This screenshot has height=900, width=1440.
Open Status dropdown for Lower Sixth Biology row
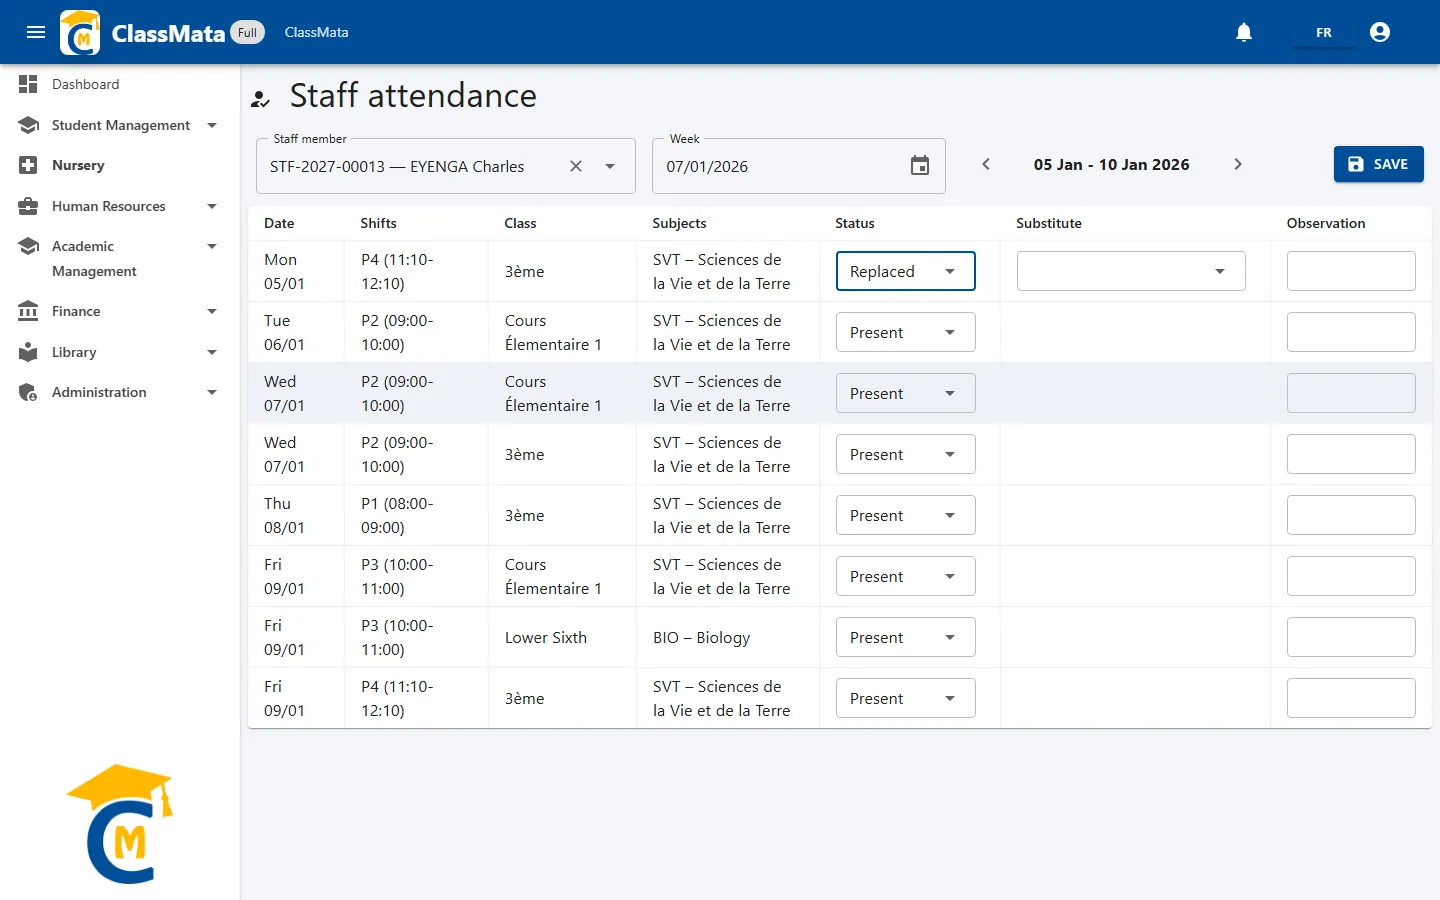click(x=906, y=637)
